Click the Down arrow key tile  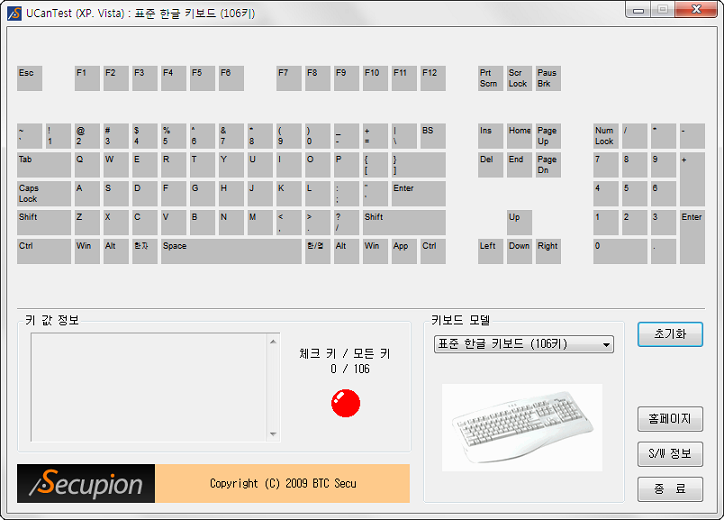tap(519, 251)
